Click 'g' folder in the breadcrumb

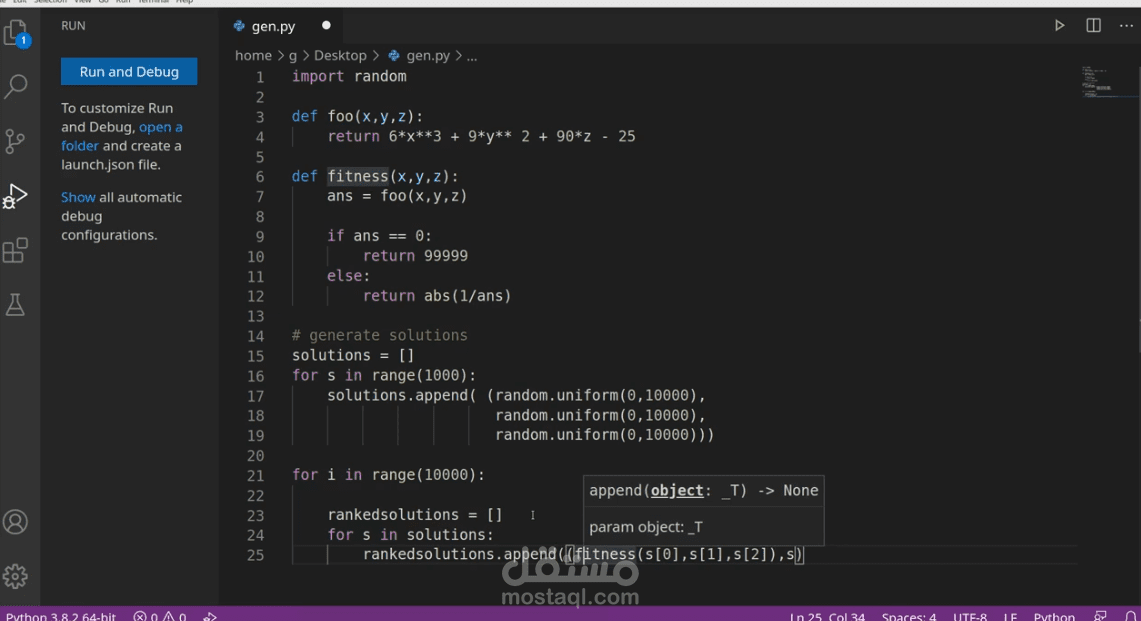(x=293, y=55)
